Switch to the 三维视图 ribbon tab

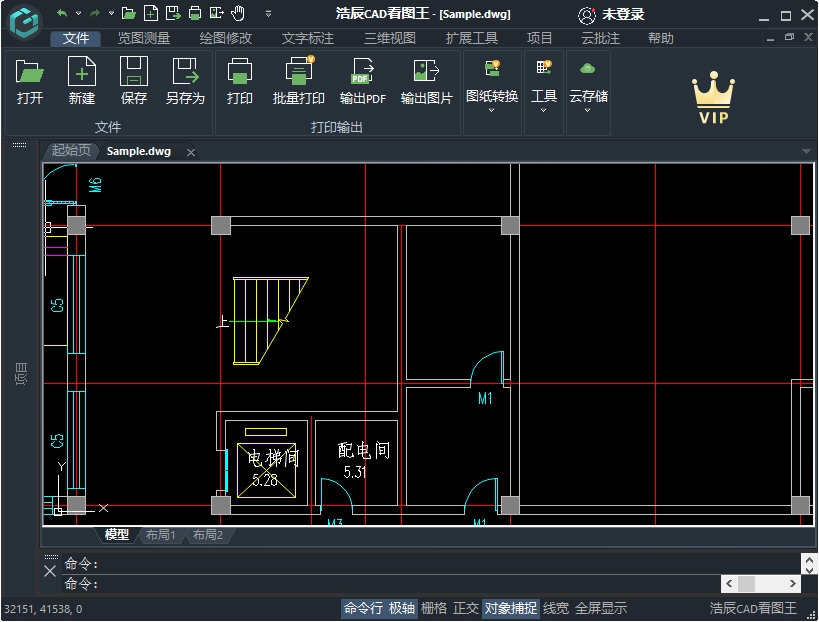coord(390,39)
